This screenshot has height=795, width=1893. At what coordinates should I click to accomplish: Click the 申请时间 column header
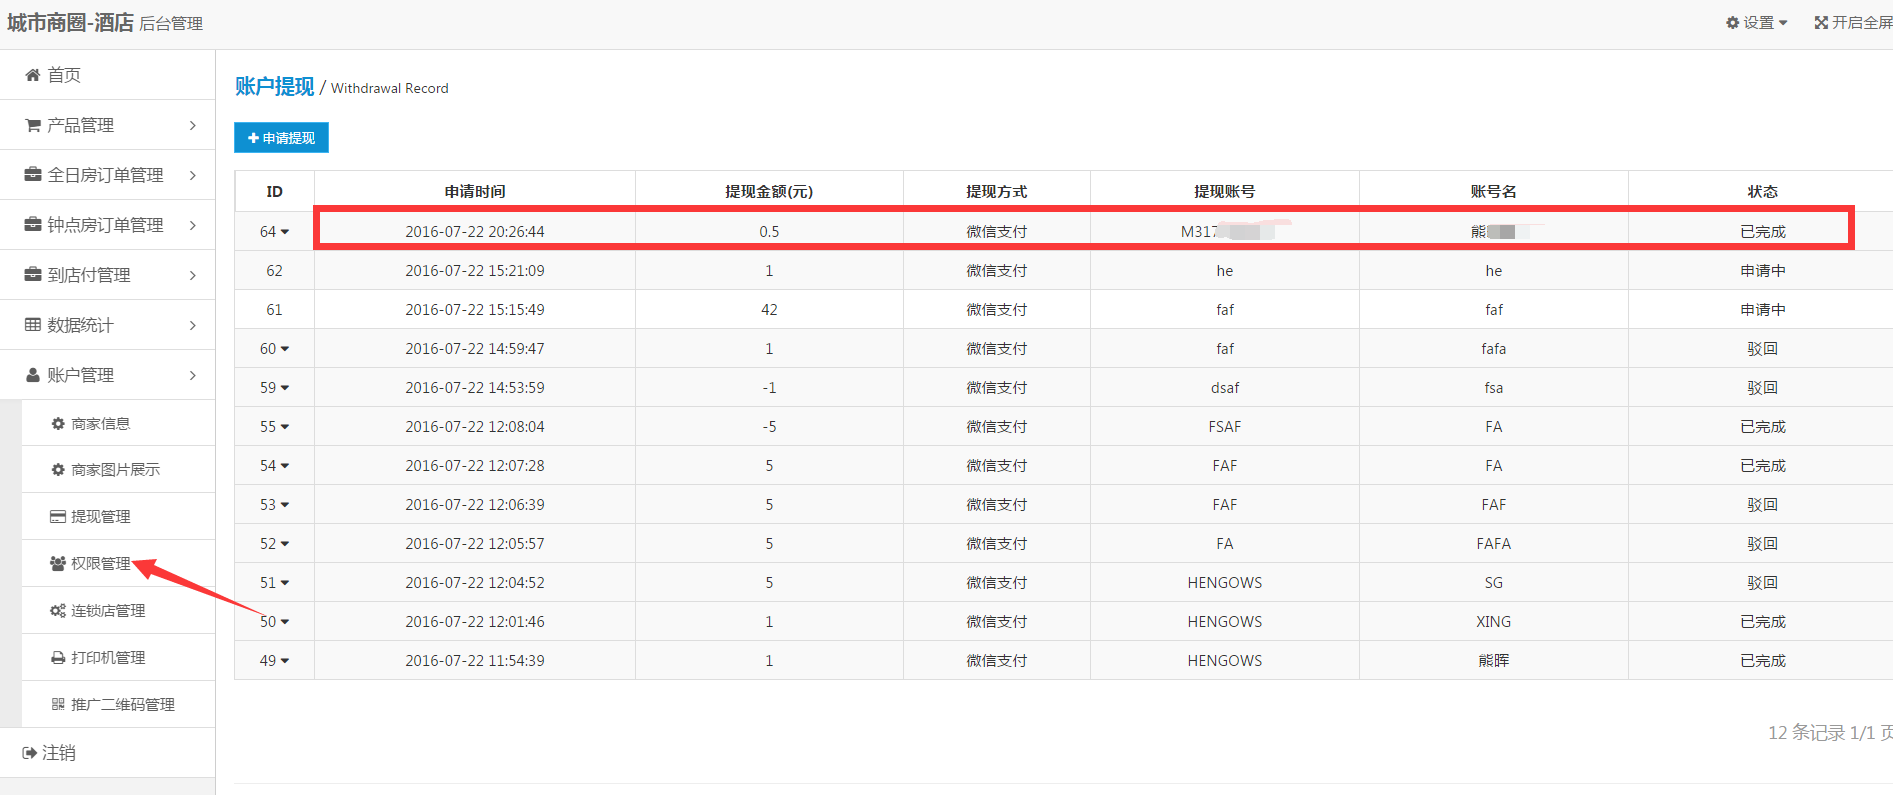click(x=475, y=192)
